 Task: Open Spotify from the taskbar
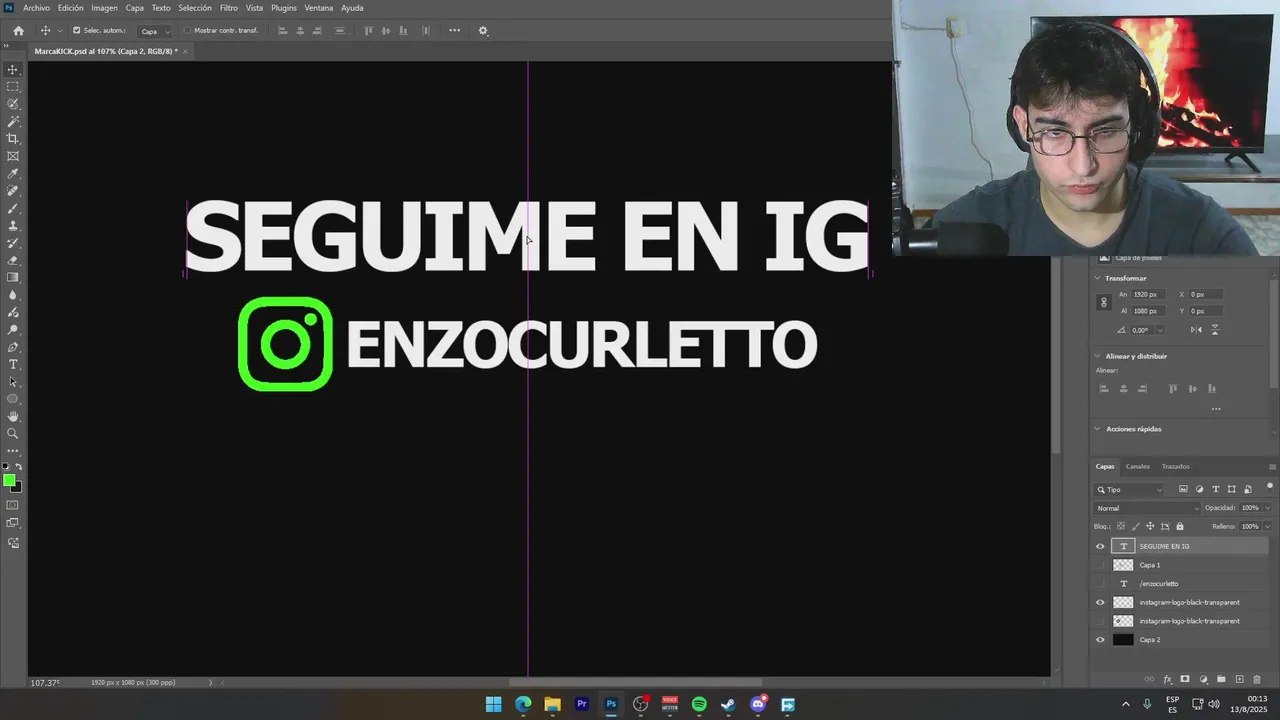(699, 704)
